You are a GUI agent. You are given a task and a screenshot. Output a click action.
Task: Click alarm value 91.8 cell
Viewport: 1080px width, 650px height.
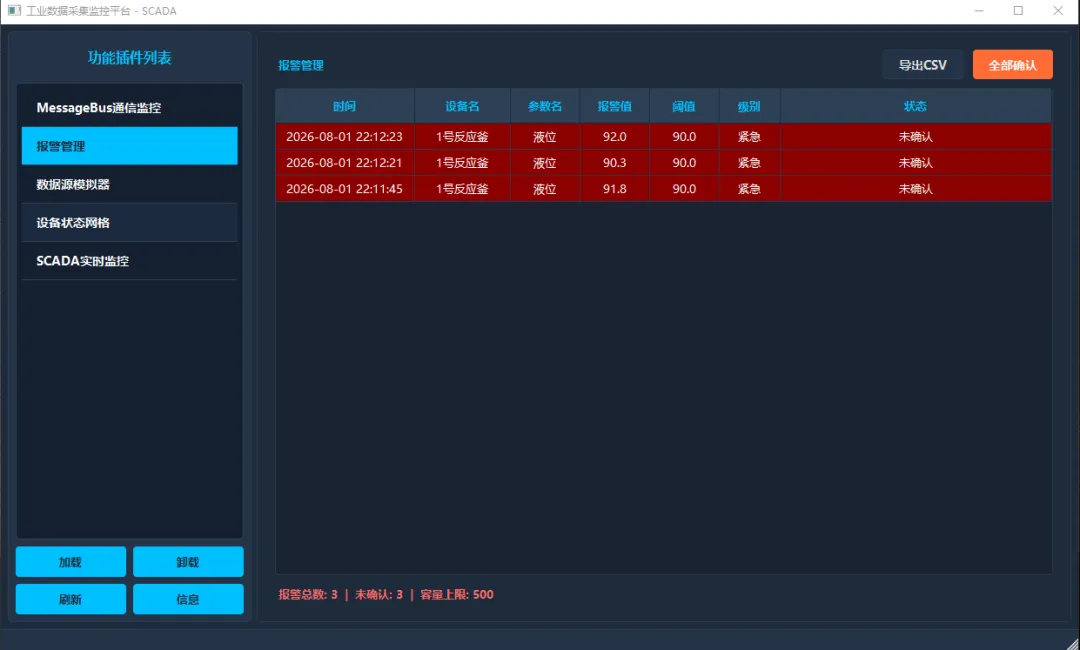pos(614,189)
